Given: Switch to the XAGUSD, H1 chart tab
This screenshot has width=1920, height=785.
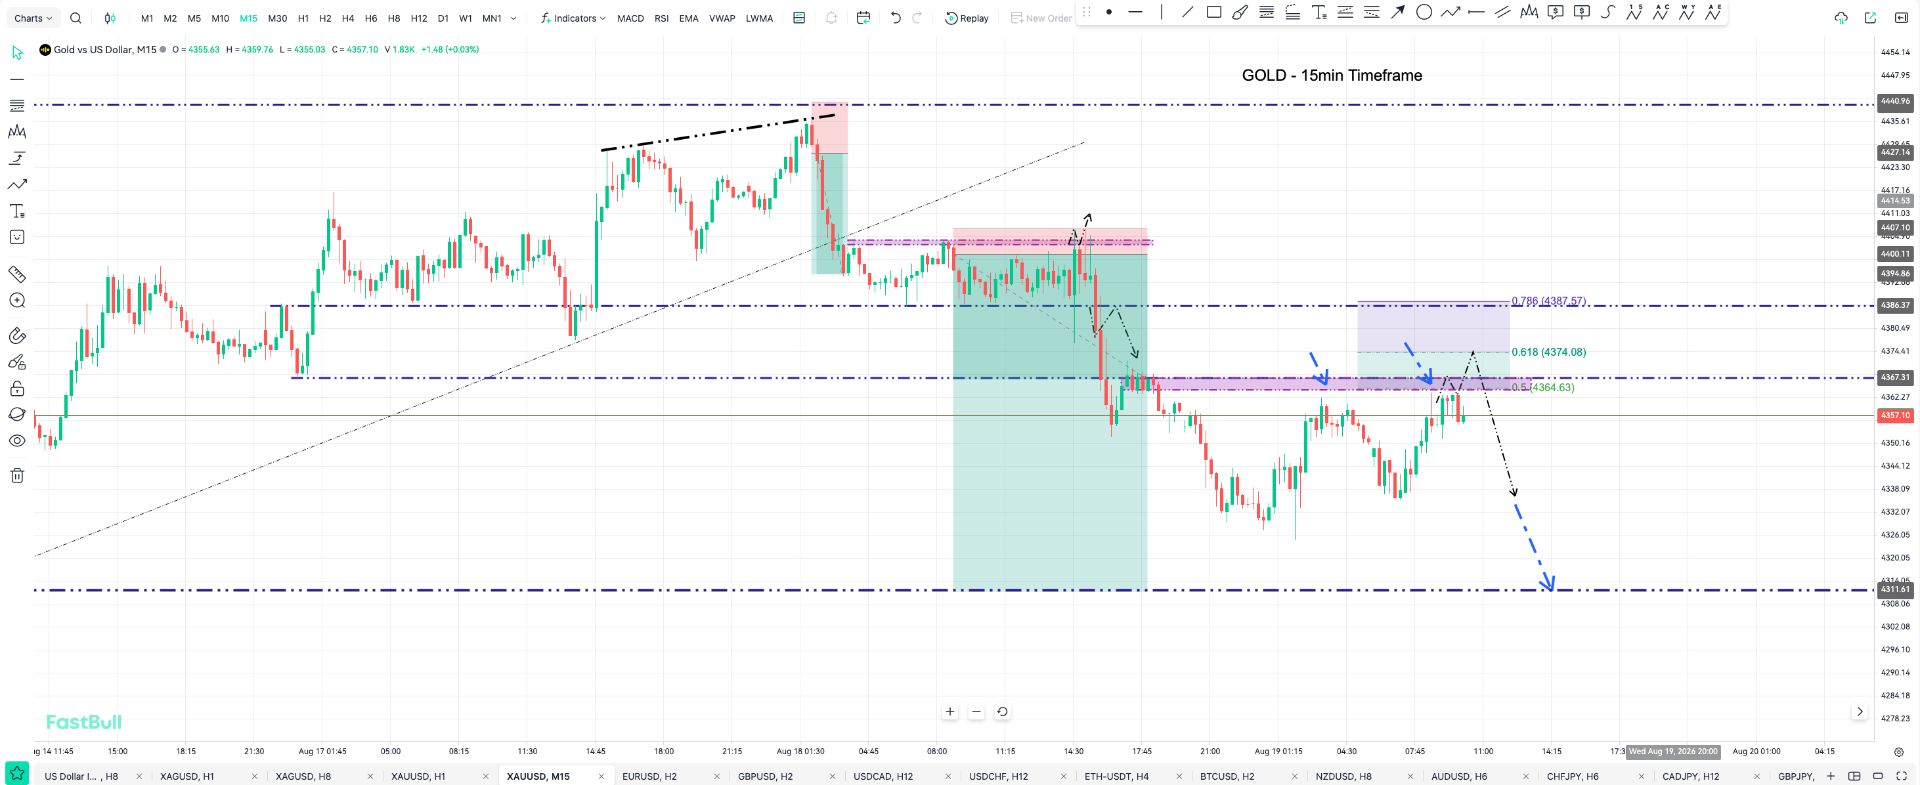Looking at the screenshot, I should [x=187, y=776].
